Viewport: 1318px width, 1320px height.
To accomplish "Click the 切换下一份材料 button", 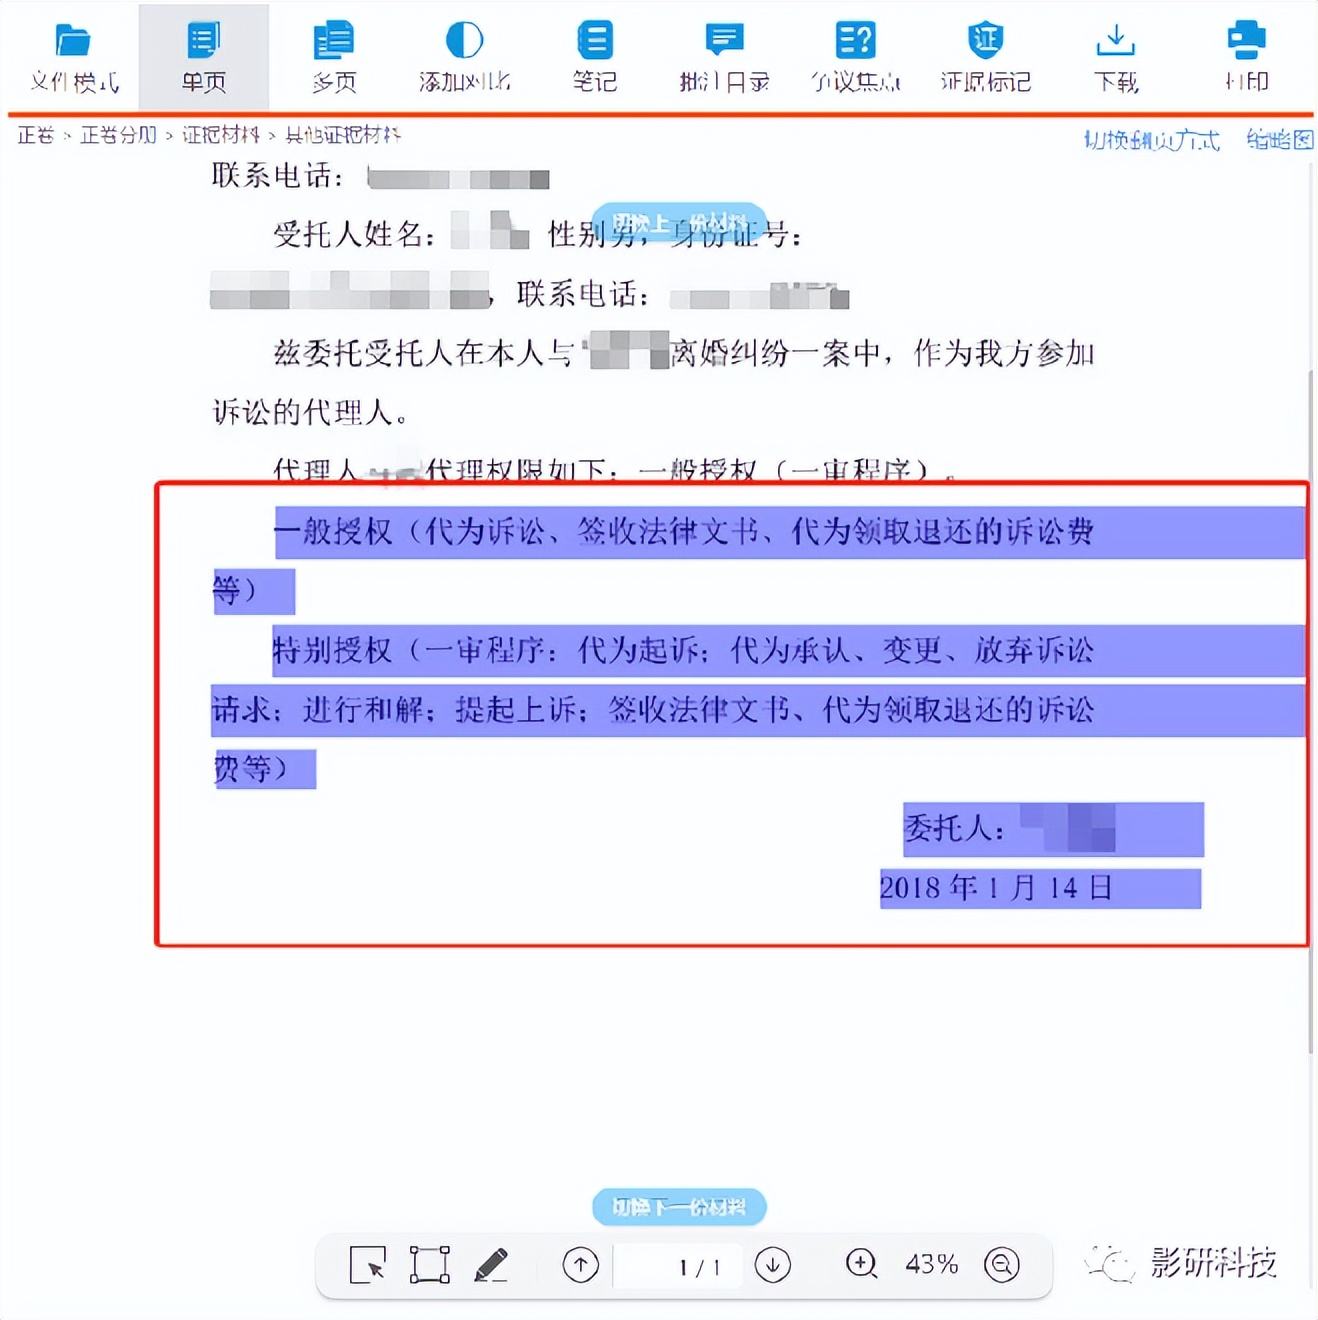I will [x=678, y=1206].
